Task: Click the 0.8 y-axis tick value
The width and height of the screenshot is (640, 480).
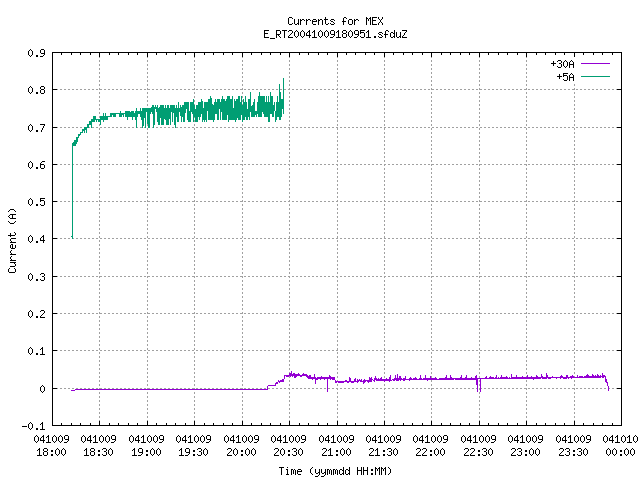Action: [36, 90]
